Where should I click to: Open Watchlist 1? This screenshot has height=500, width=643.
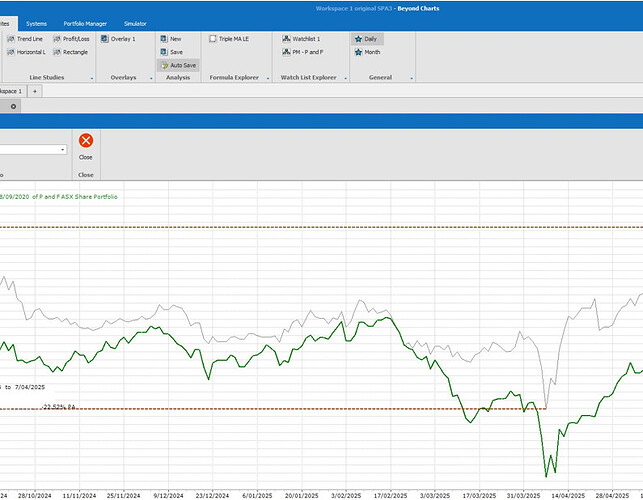click(301, 39)
